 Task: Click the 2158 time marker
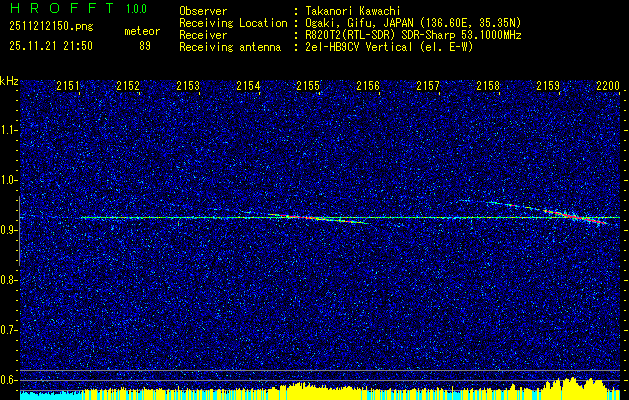[x=488, y=86]
